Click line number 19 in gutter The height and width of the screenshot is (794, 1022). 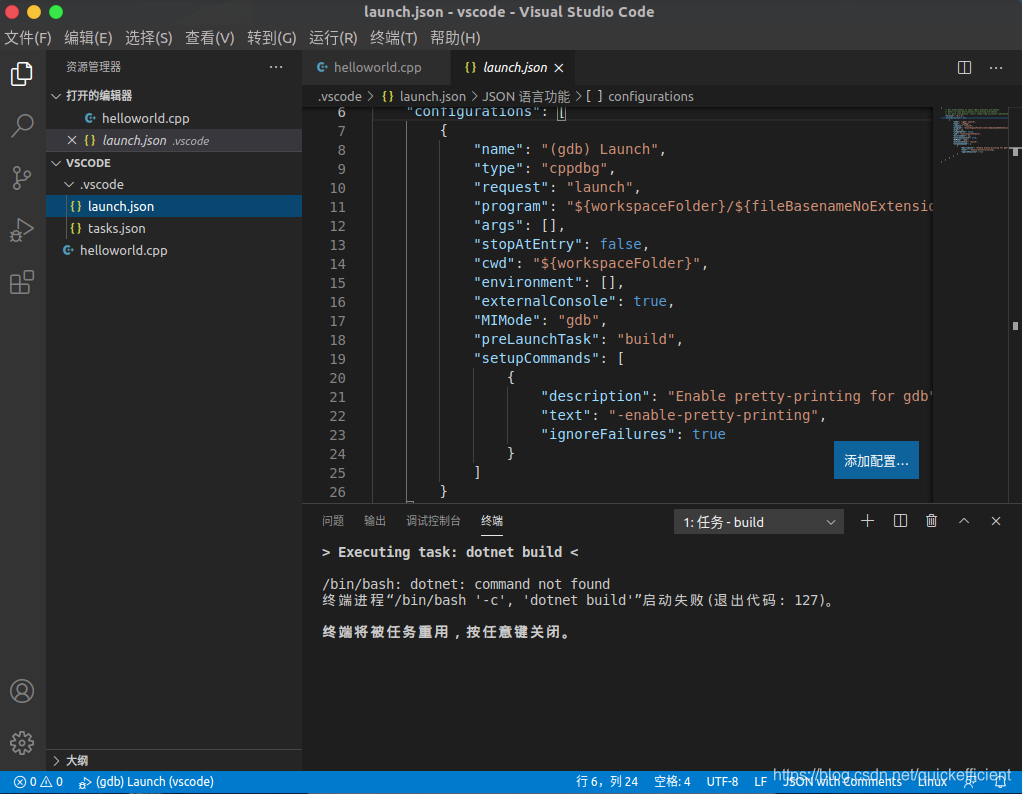click(337, 359)
